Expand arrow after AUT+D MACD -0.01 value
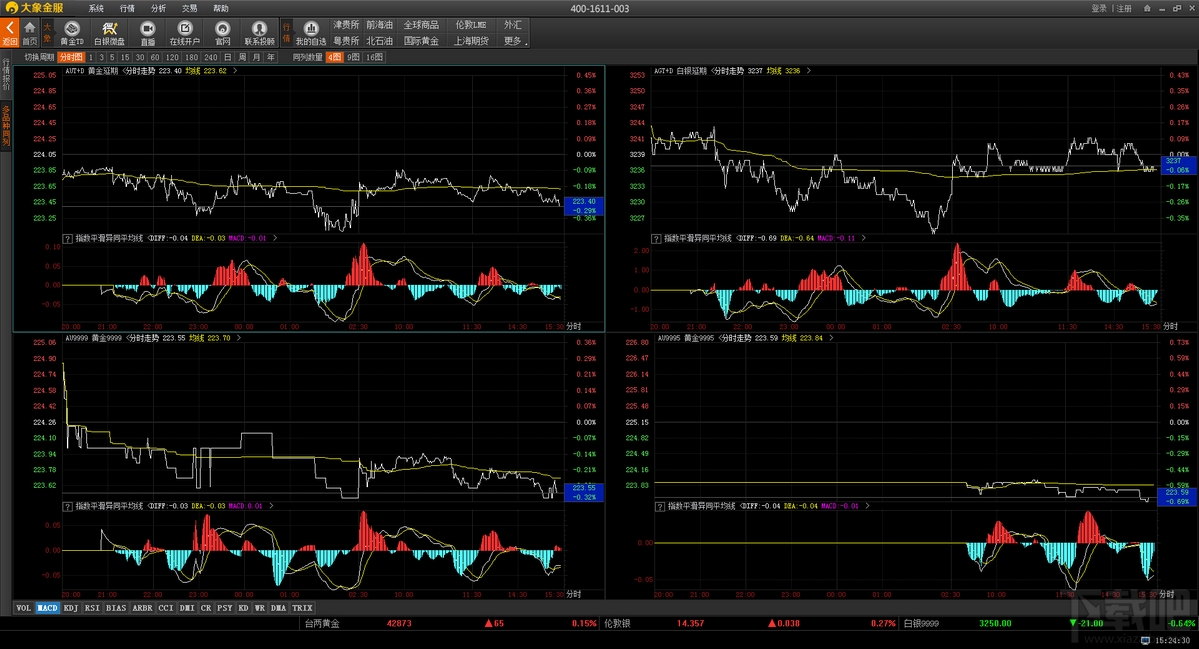Image resolution: width=1199 pixels, height=649 pixels. click(275, 239)
